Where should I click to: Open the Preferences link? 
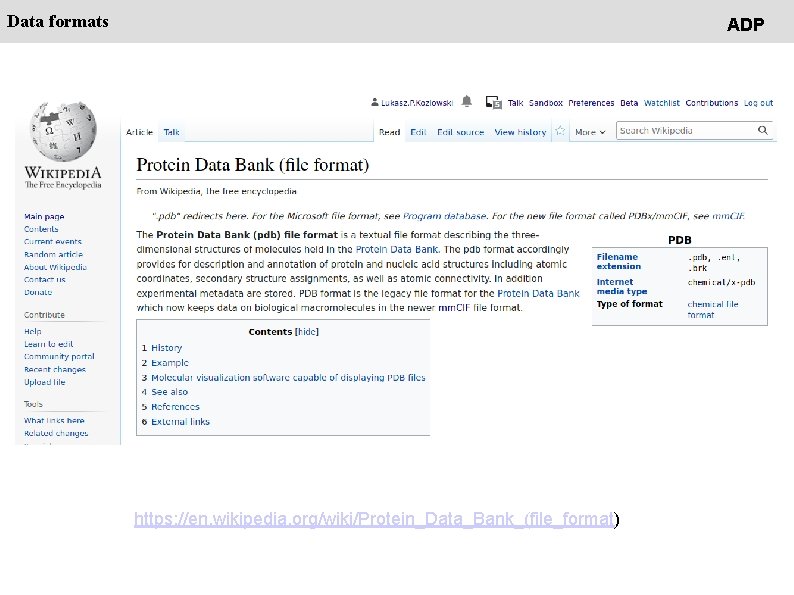(591, 103)
